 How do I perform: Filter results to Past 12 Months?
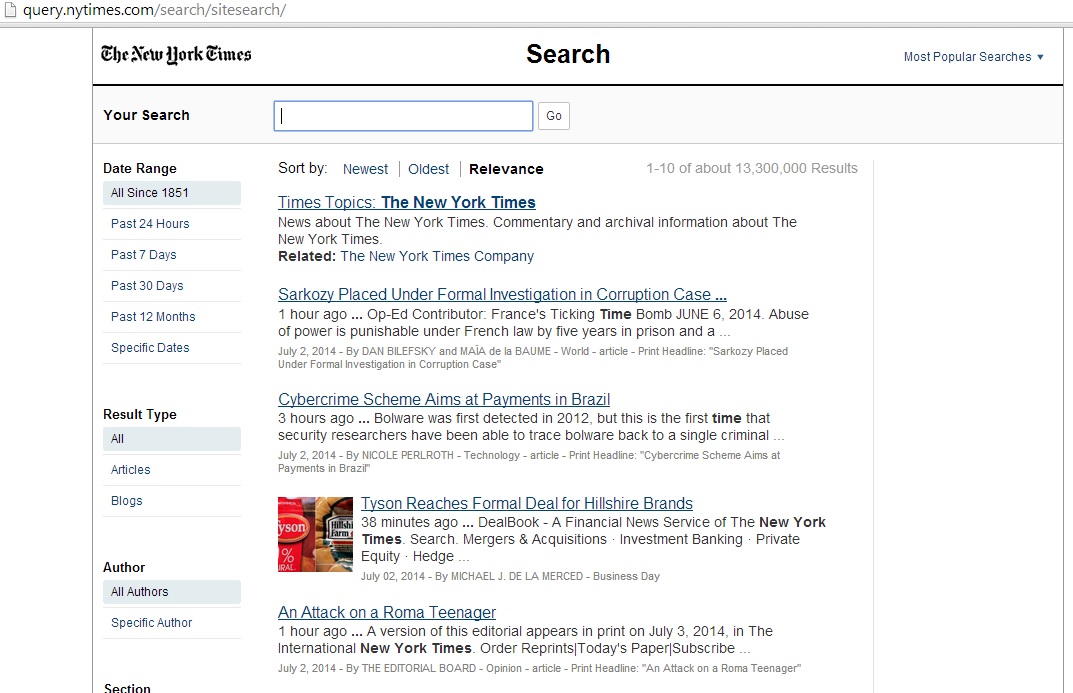(x=153, y=317)
